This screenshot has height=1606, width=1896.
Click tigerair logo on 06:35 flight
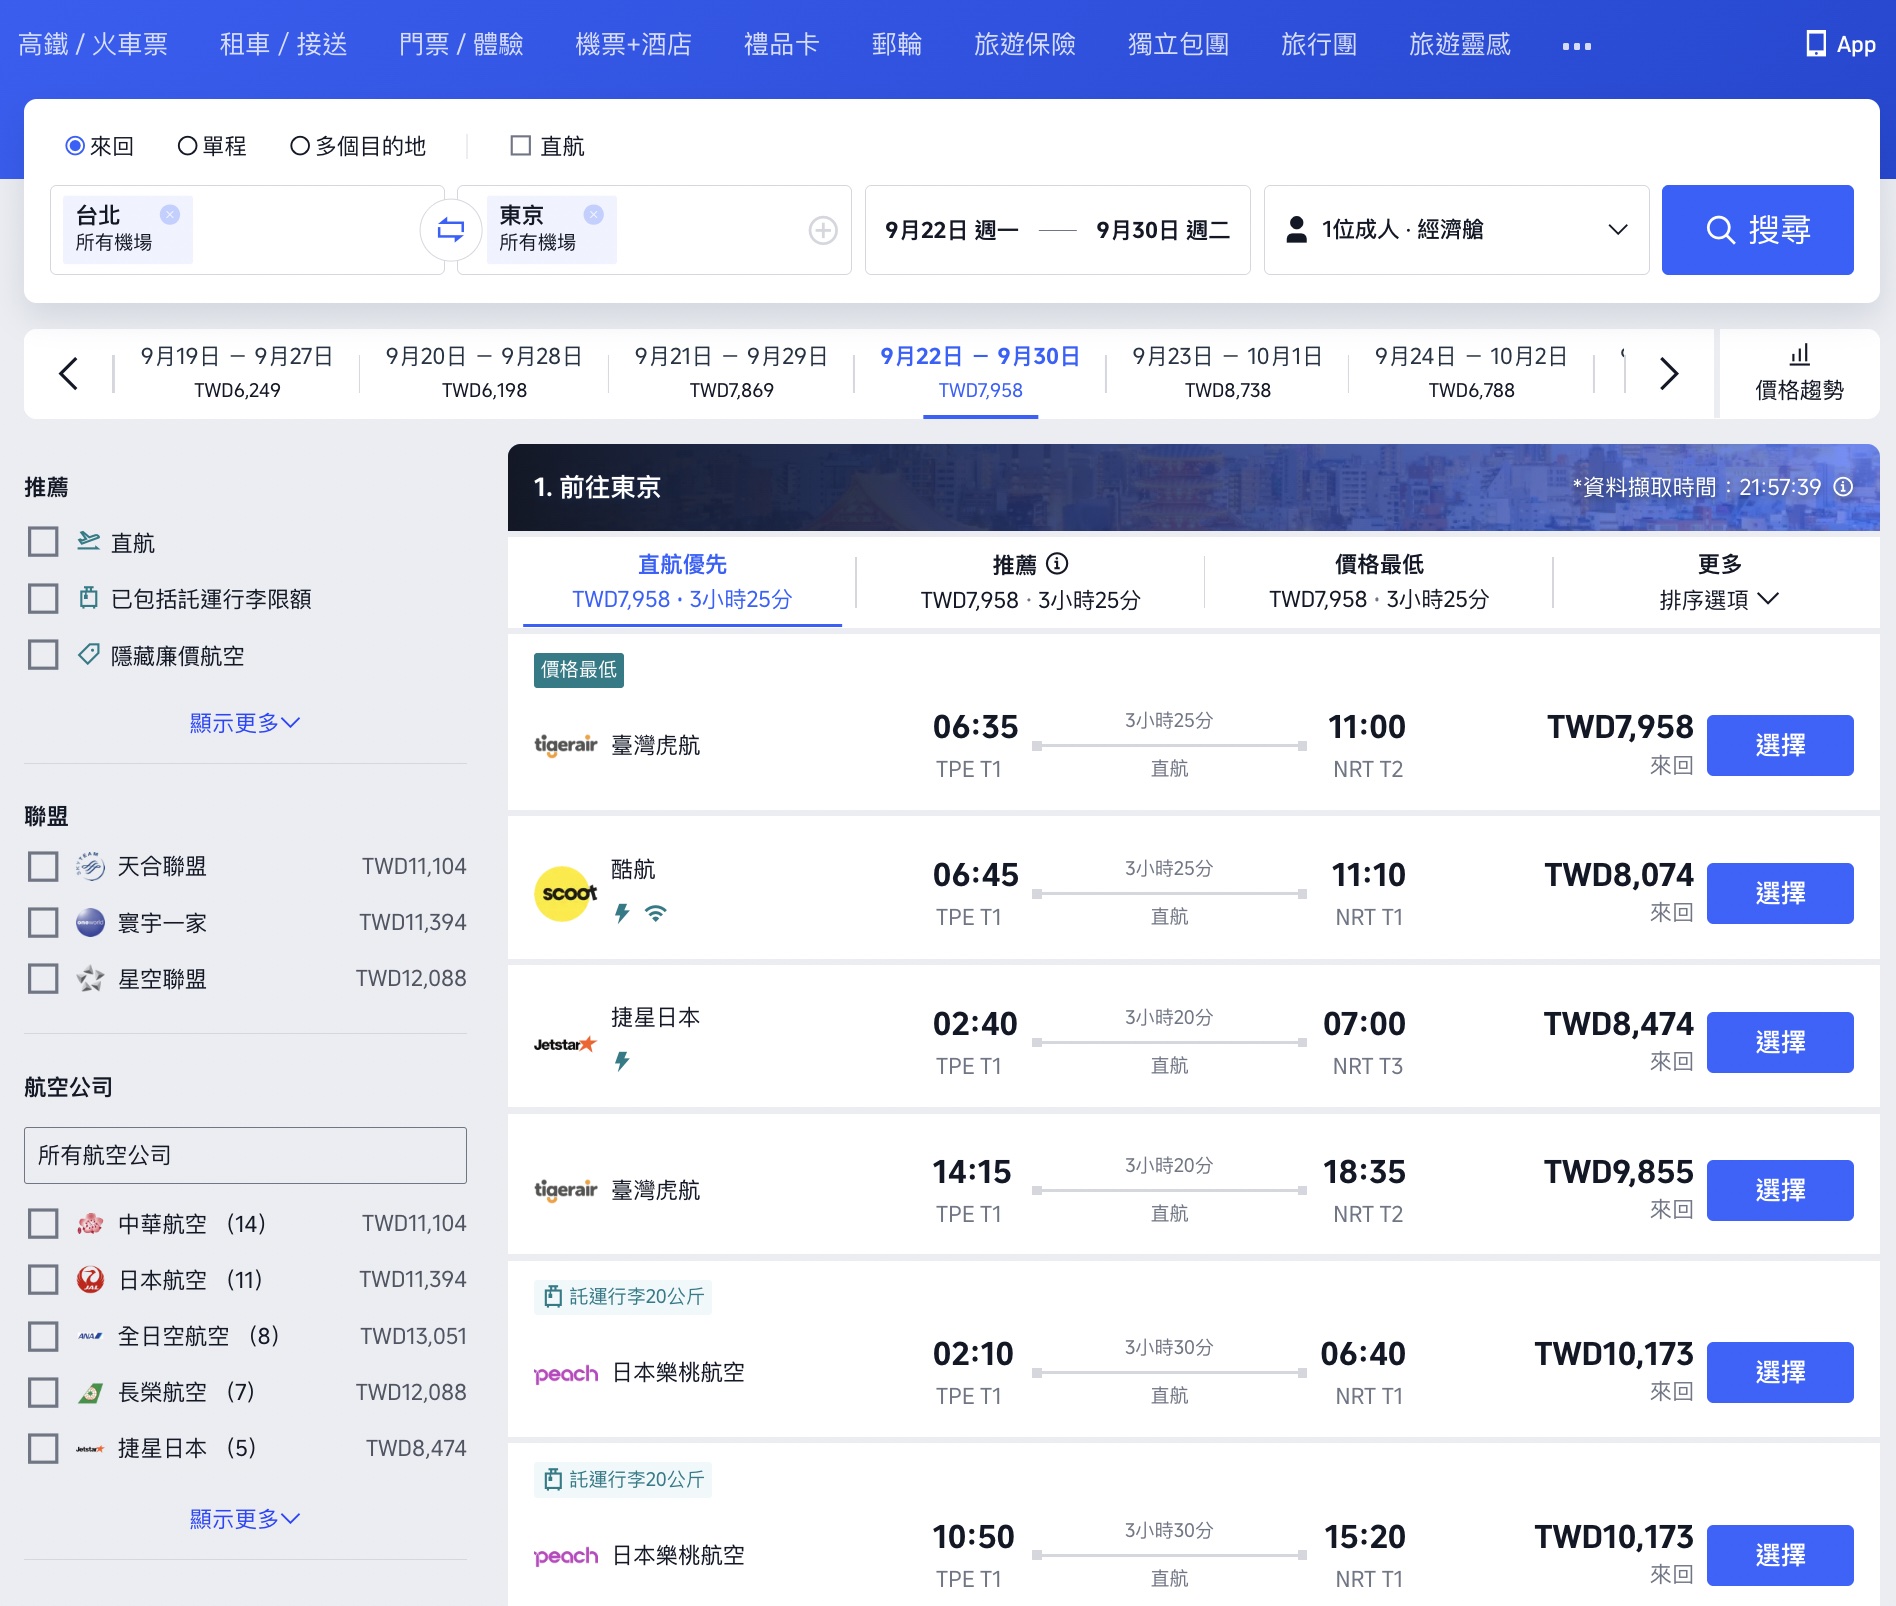[565, 745]
